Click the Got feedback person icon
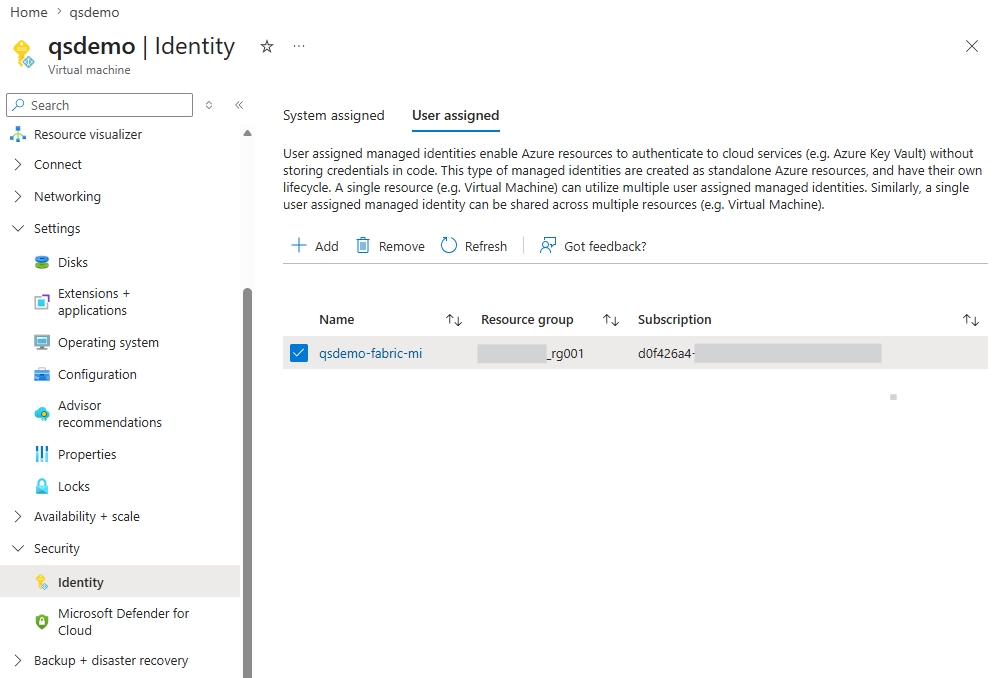The width and height of the screenshot is (997, 678). click(548, 246)
